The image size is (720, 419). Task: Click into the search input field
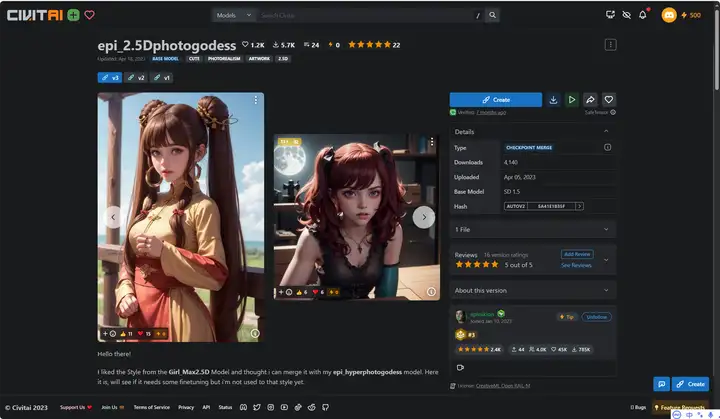(x=367, y=15)
